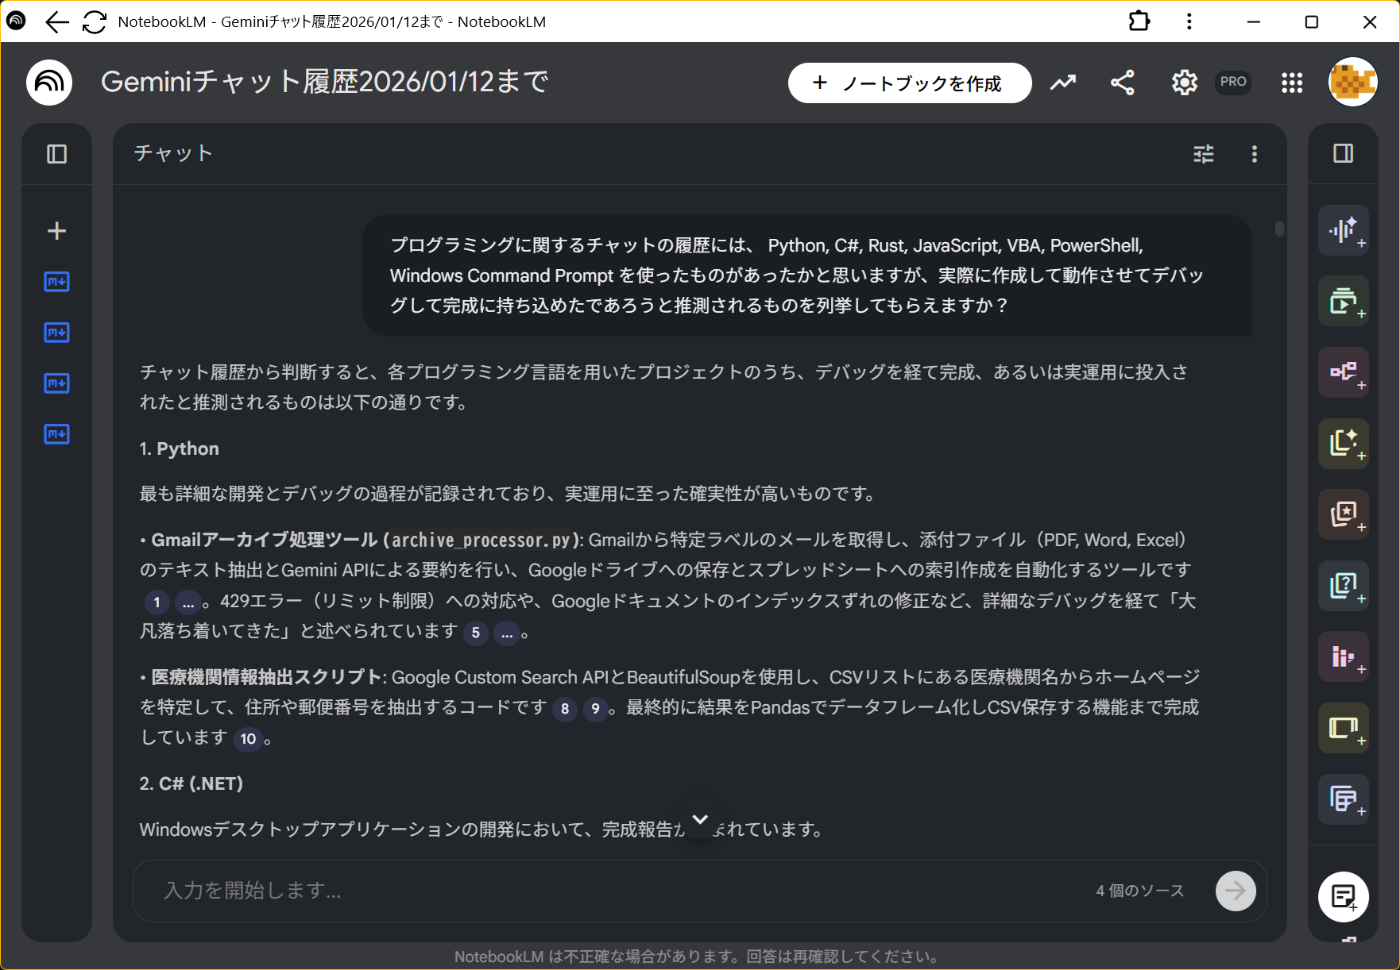Open the account avatar menu
Image resolution: width=1400 pixels, height=970 pixels.
pos(1352,82)
